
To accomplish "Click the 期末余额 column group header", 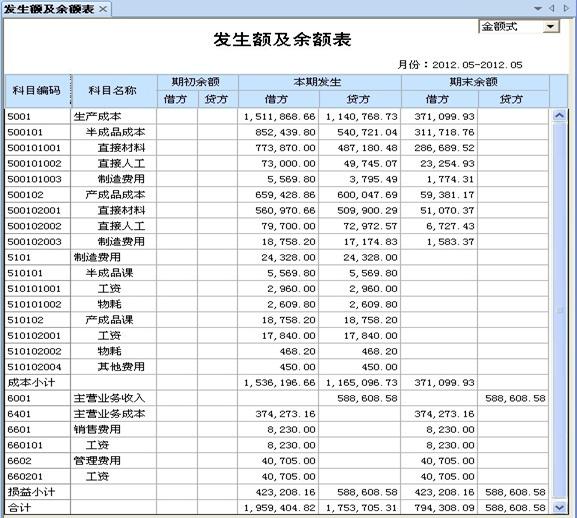I will click(x=475, y=82).
